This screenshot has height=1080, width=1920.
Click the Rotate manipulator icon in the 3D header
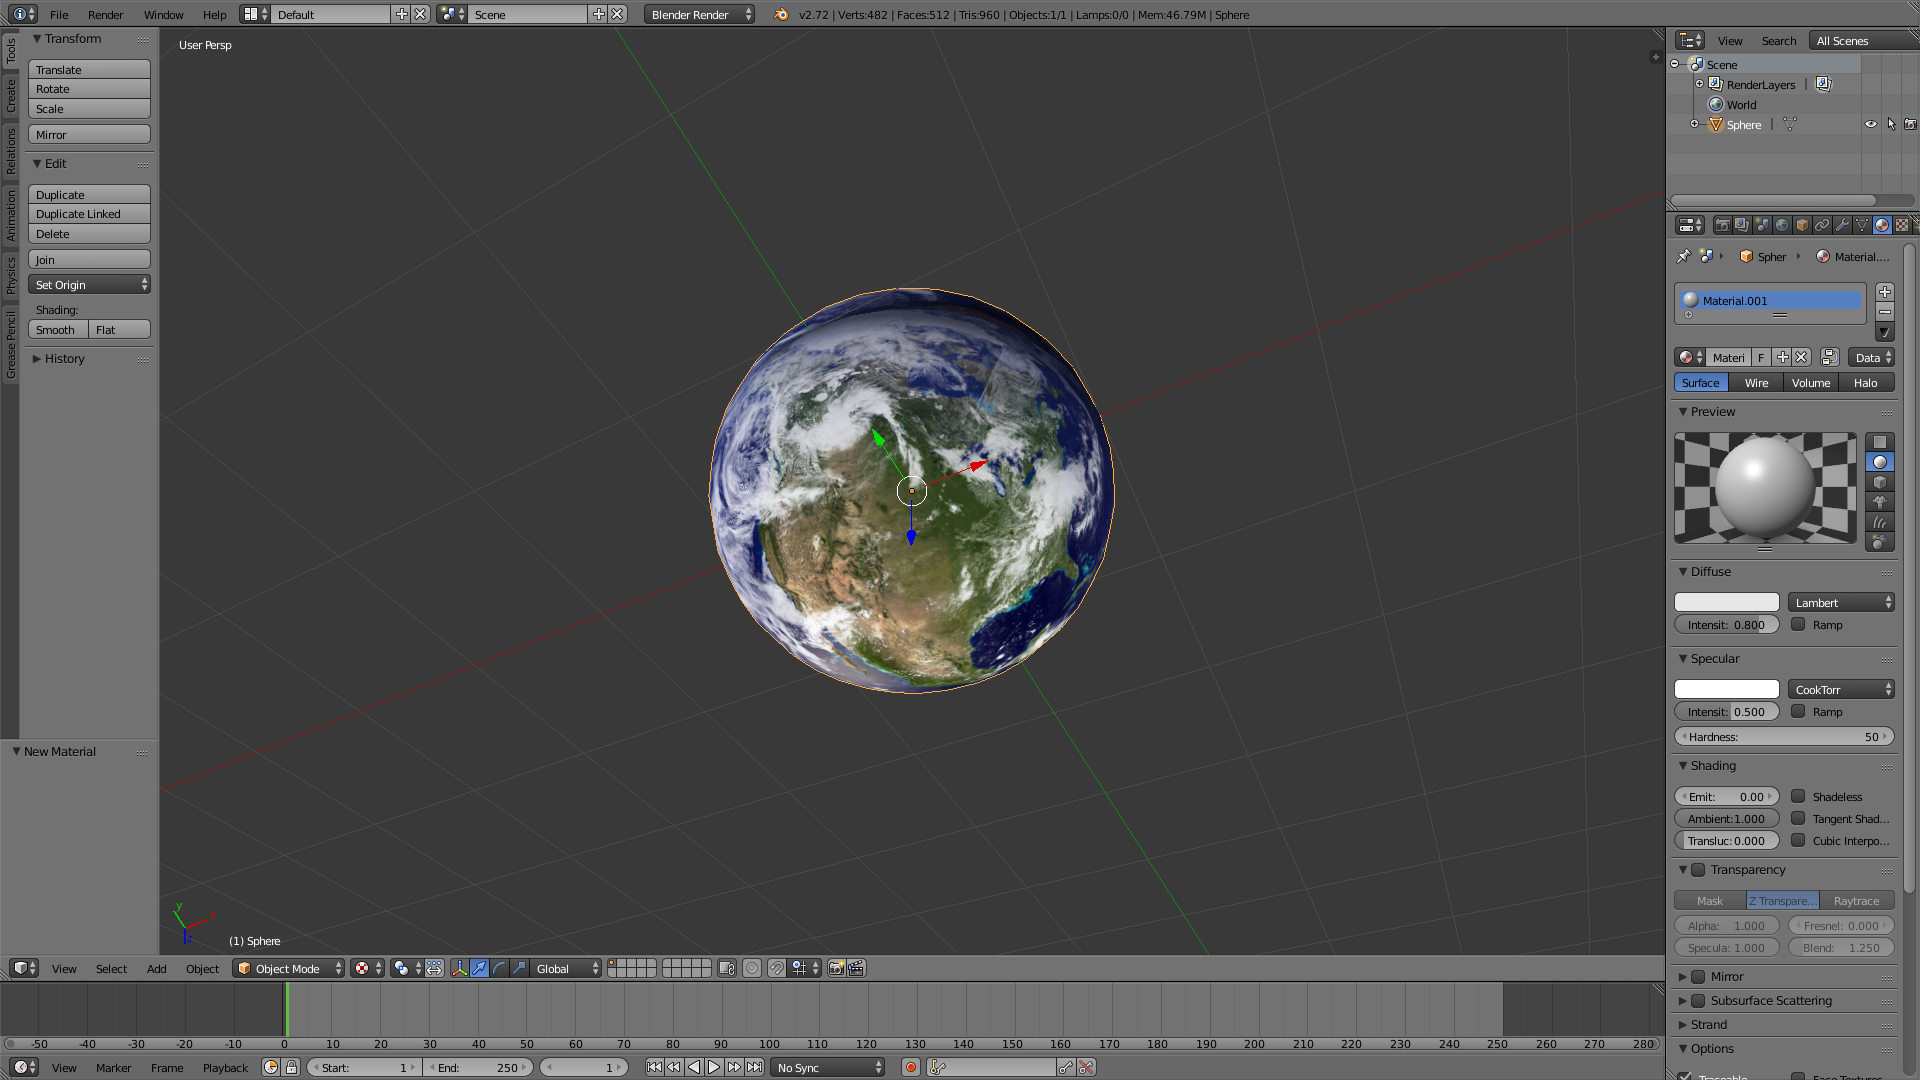499,968
